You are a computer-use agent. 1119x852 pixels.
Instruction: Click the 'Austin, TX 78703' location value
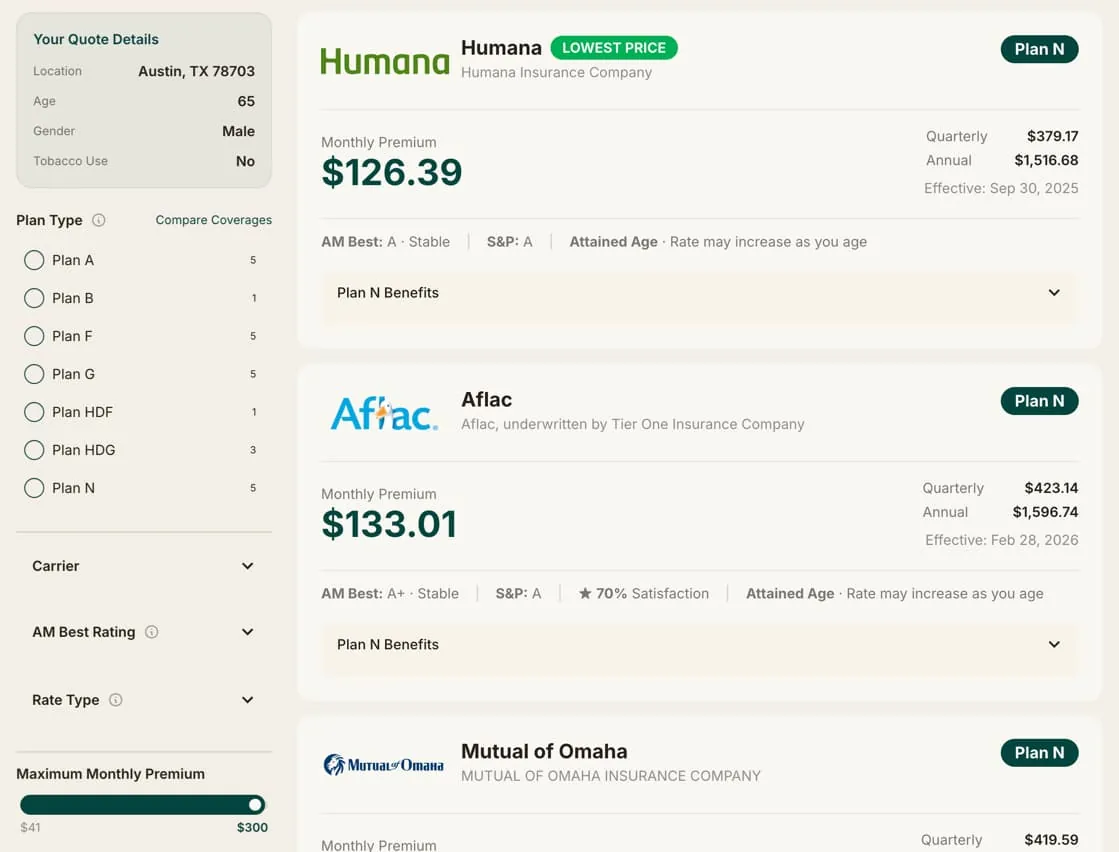pos(196,71)
